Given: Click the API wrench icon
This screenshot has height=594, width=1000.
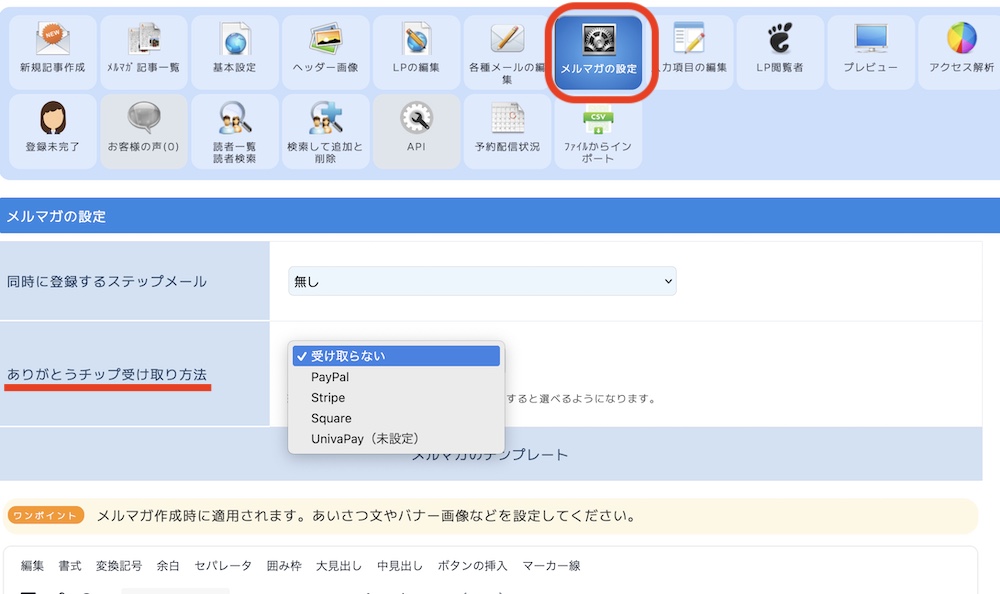Looking at the screenshot, I should pyautogui.click(x=416, y=120).
